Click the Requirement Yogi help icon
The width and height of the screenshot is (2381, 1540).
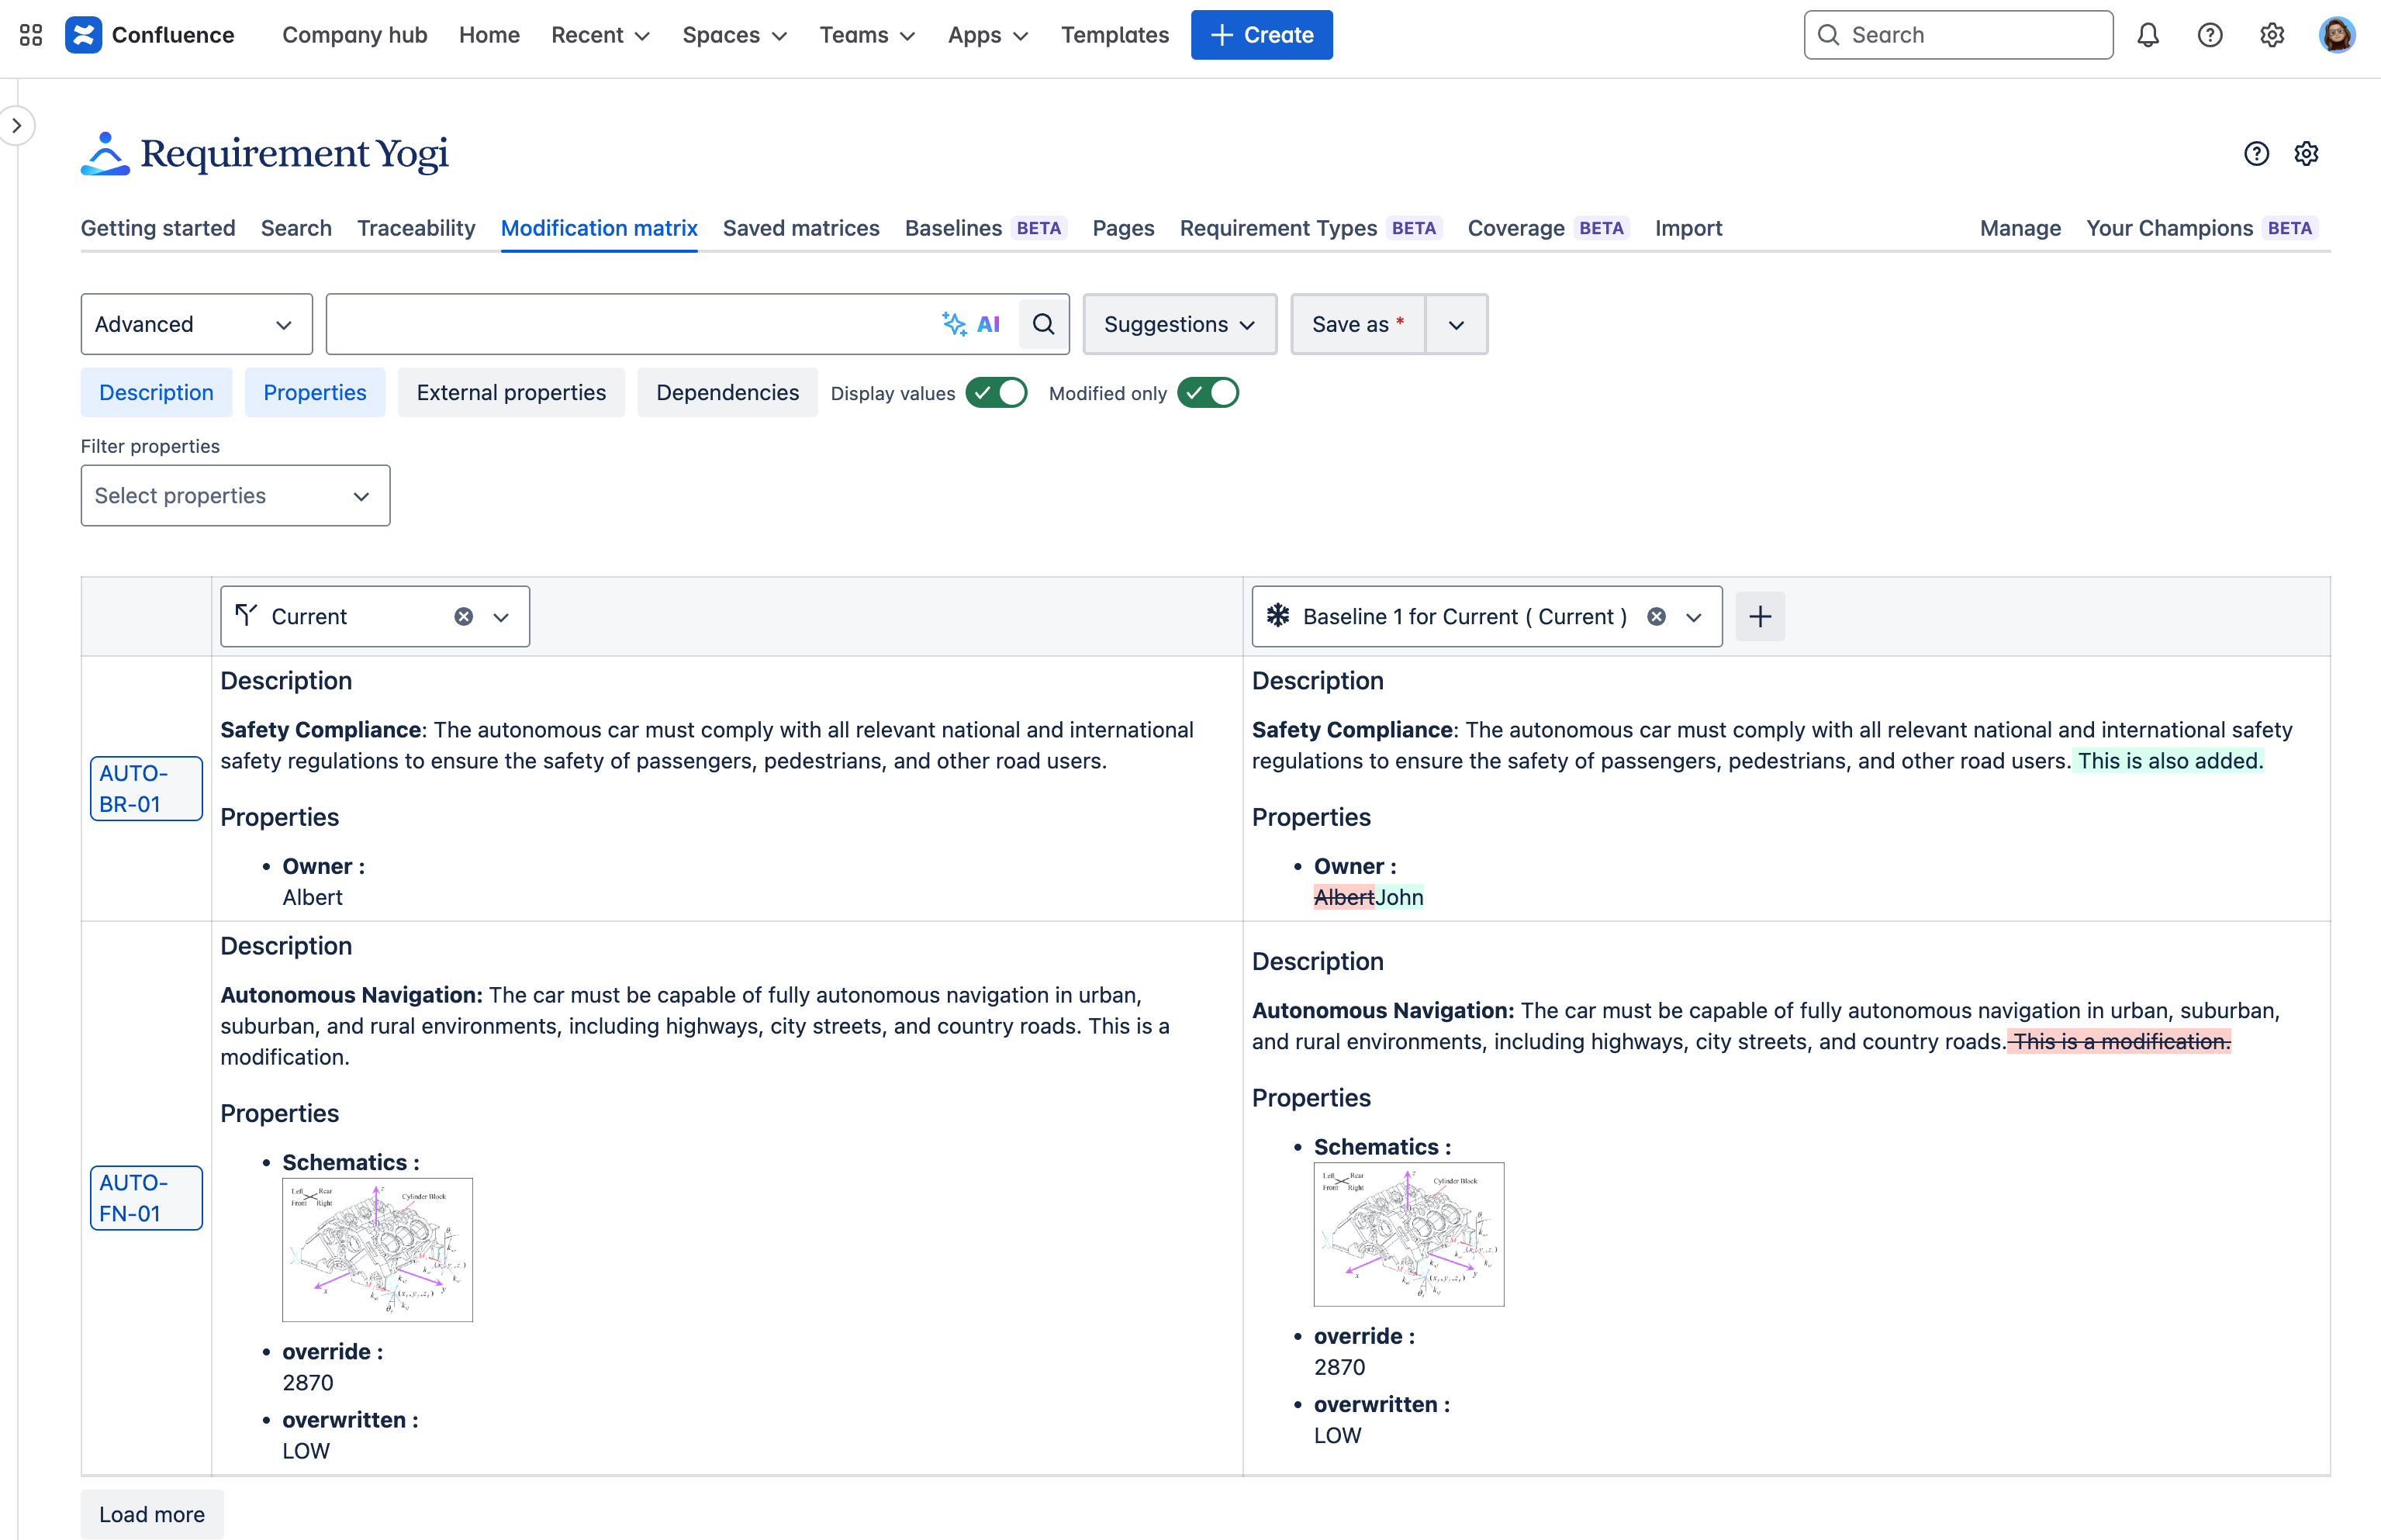point(2255,153)
